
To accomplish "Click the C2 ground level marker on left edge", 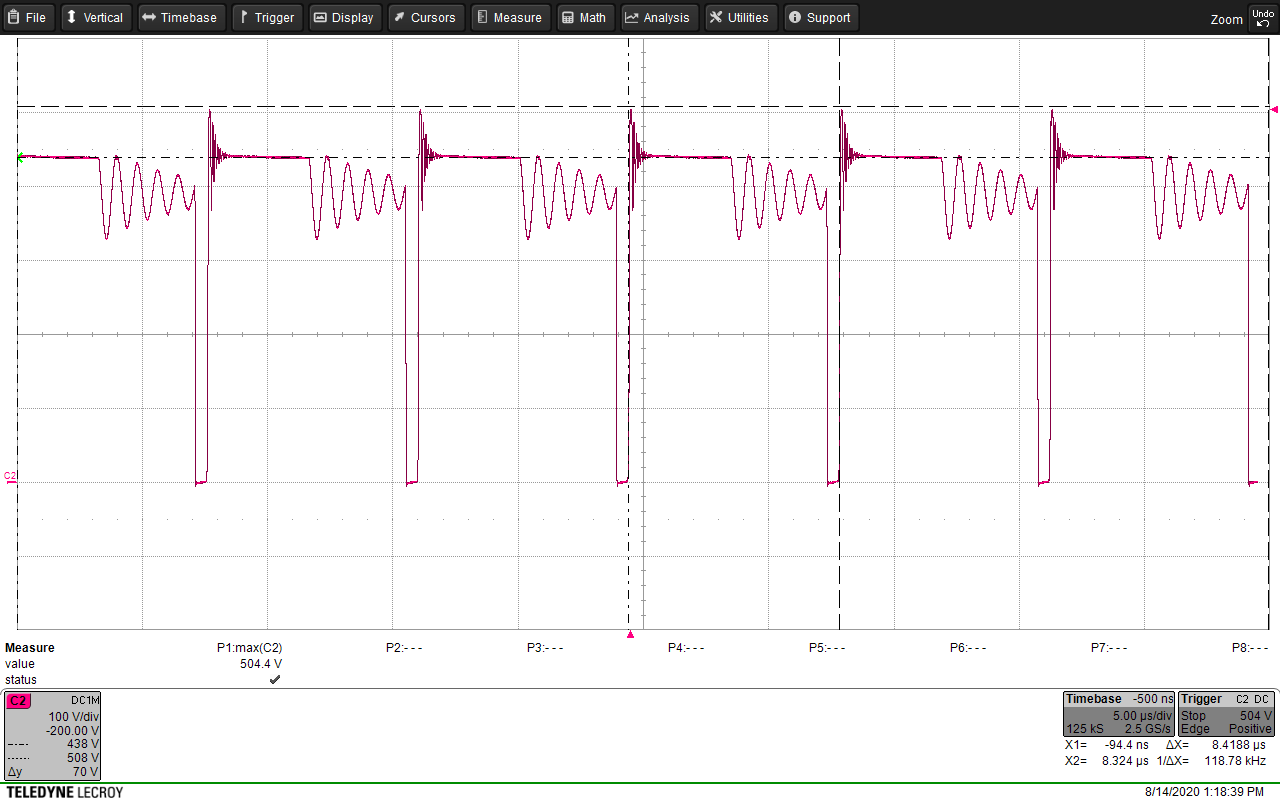I will 10,477.
